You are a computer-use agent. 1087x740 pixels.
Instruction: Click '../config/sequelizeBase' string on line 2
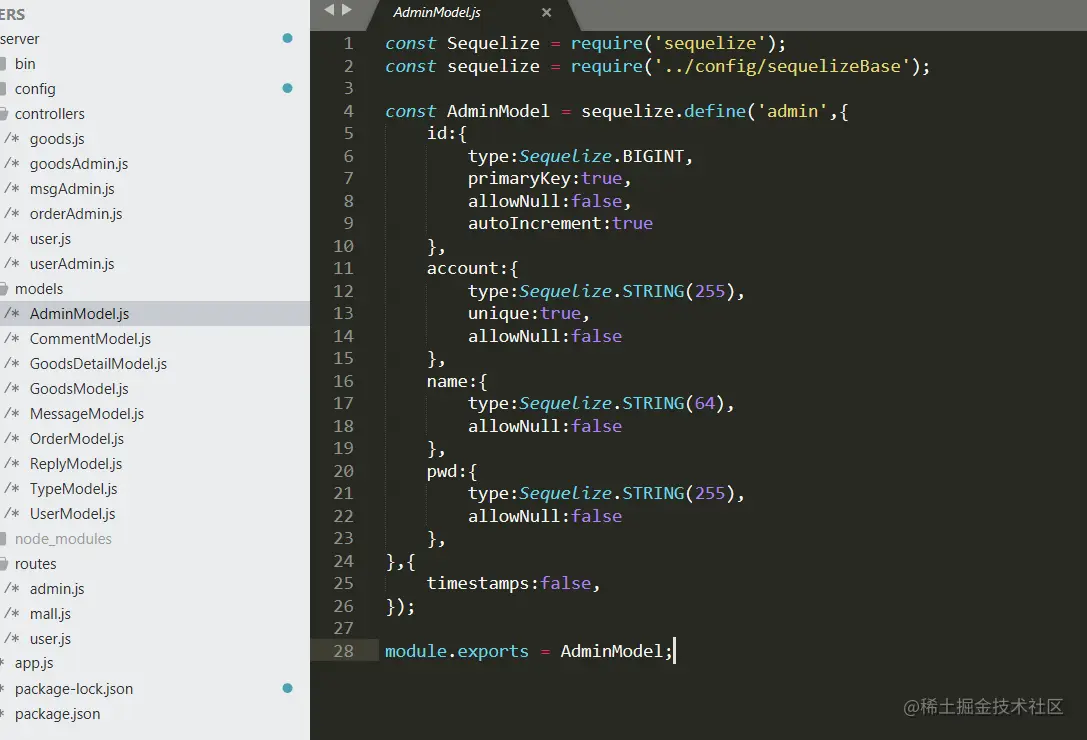coord(783,66)
